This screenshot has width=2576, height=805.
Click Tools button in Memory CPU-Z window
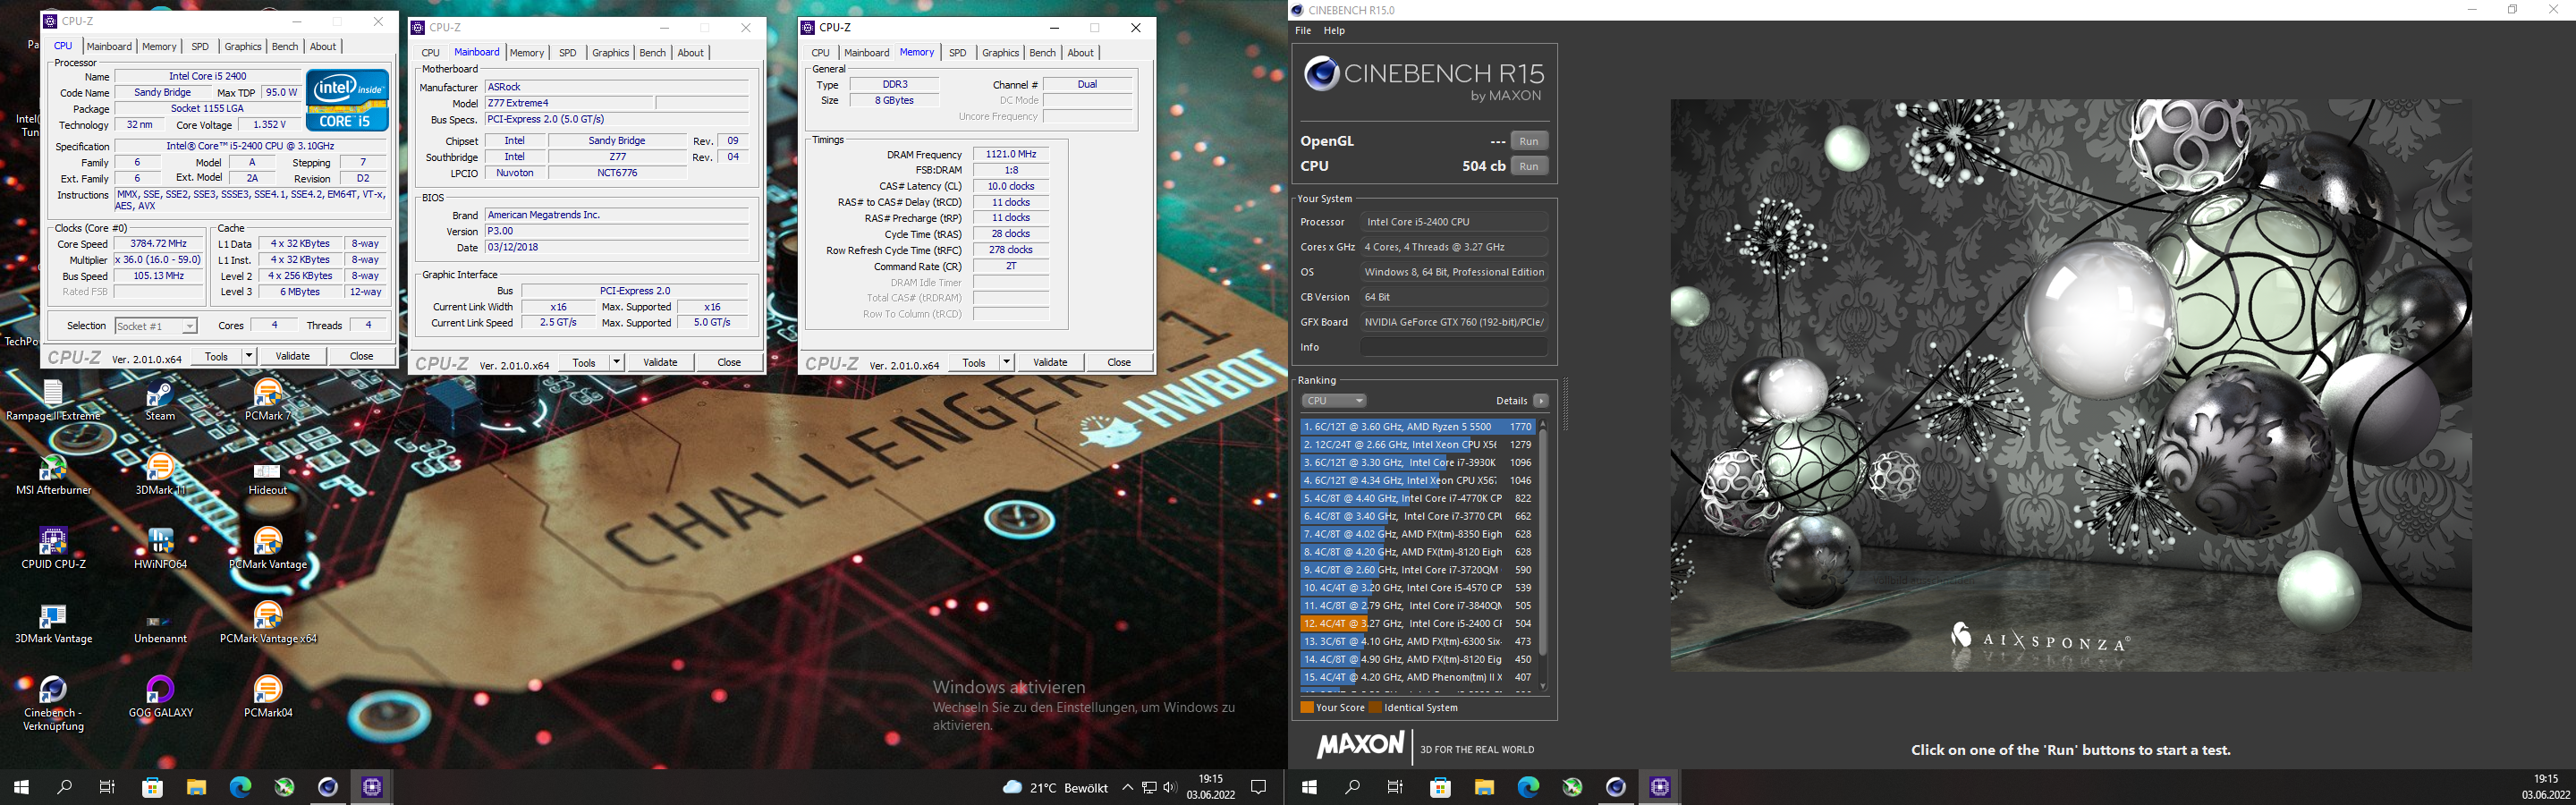click(974, 362)
